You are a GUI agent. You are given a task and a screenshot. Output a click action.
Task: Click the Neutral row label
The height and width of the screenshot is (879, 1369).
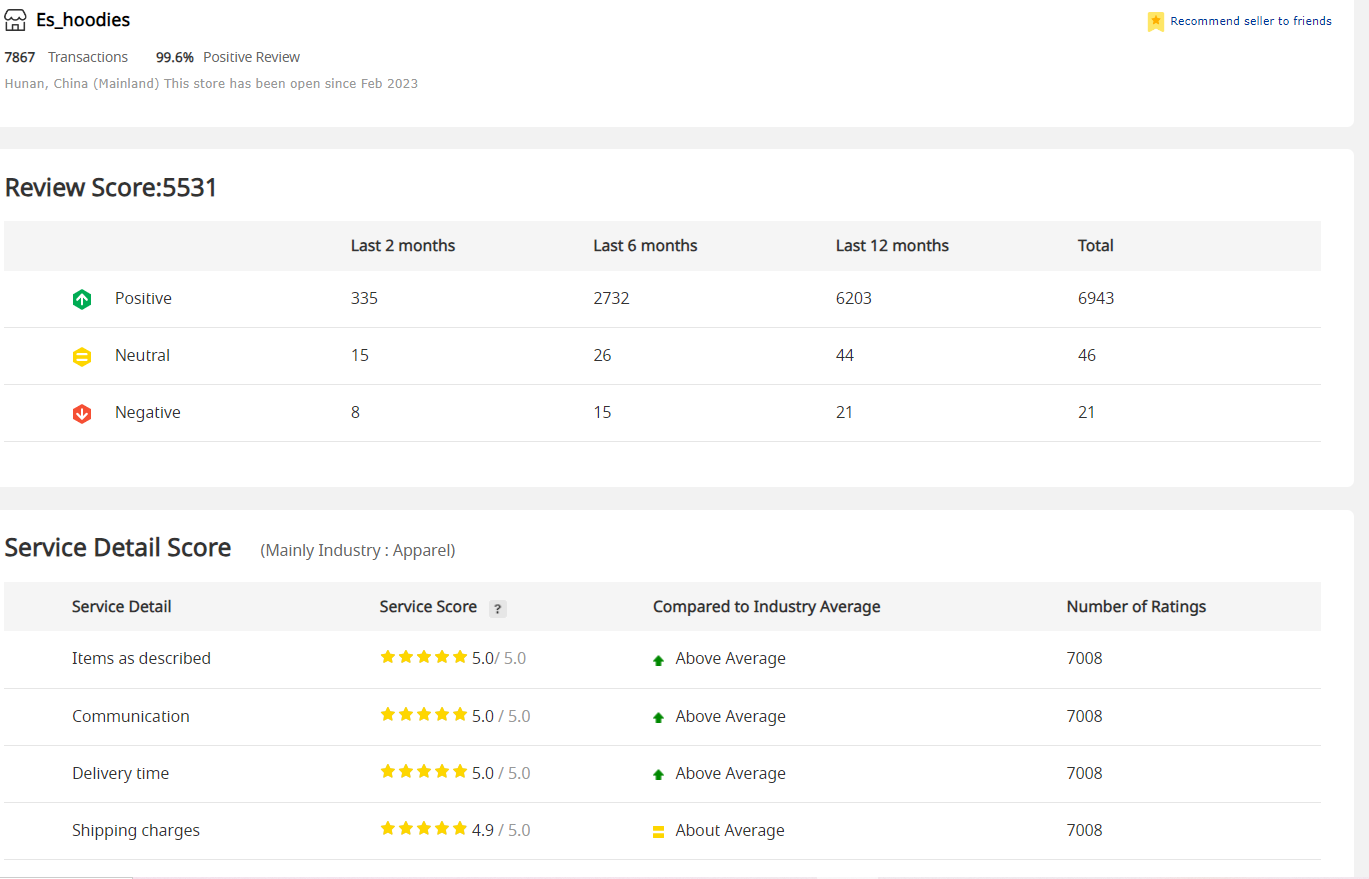pos(142,355)
